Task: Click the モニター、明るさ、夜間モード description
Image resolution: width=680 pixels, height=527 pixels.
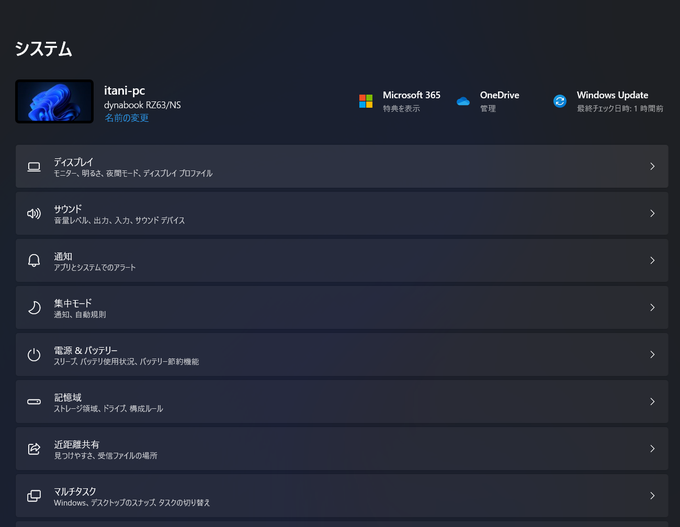Action: [x=133, y=173]
